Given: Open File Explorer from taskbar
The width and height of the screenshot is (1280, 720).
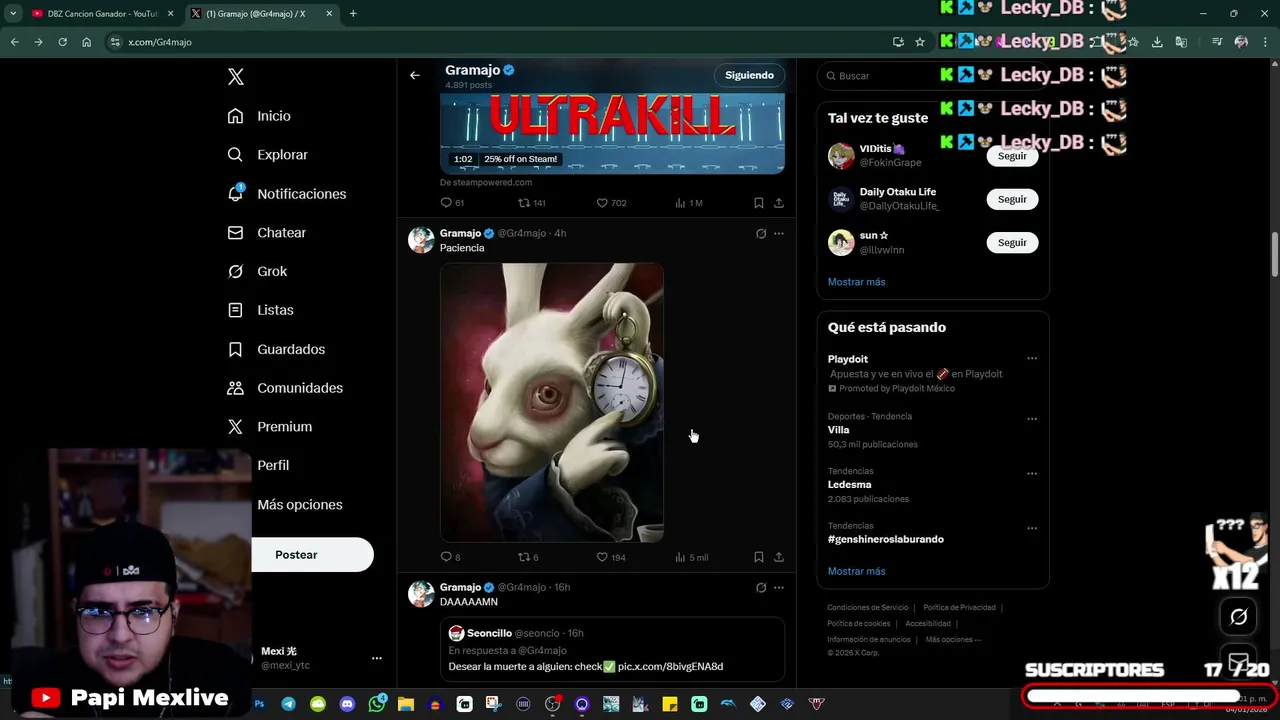Looking at the screenshot, I should pyautogui.click(x=406, y=704).
